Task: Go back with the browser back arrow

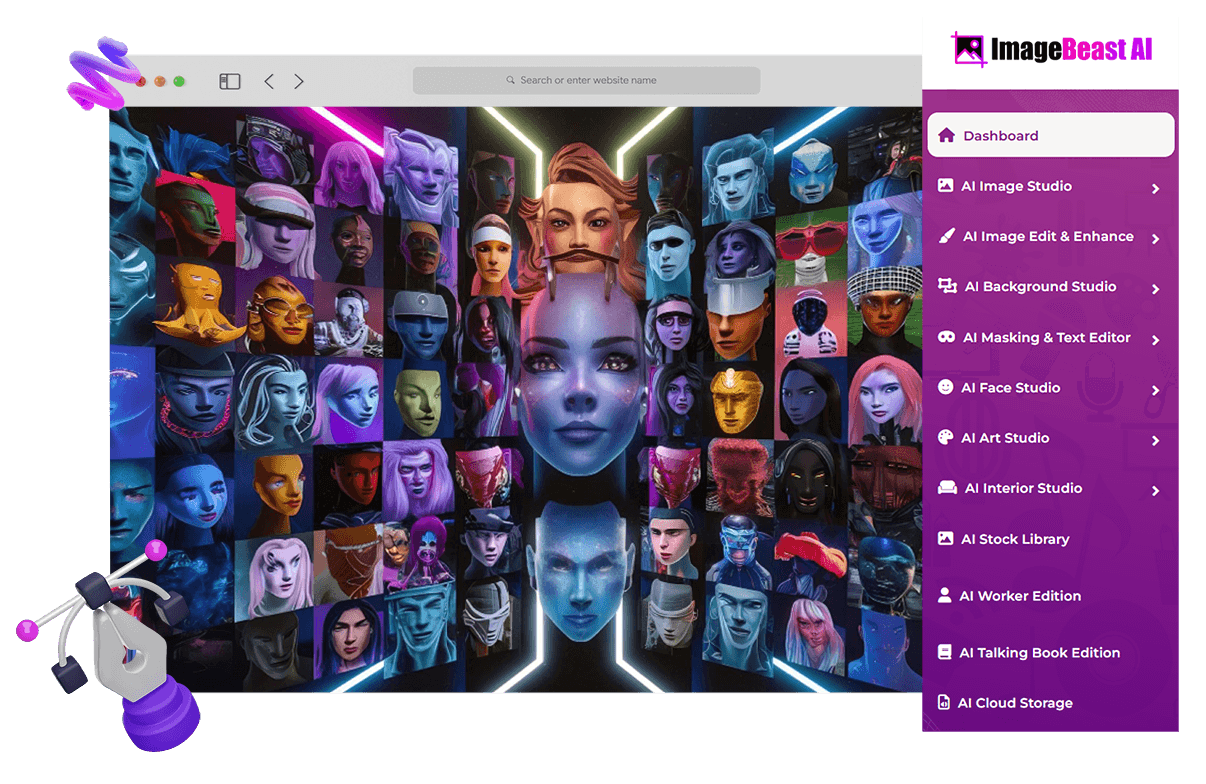Action: 269,81
